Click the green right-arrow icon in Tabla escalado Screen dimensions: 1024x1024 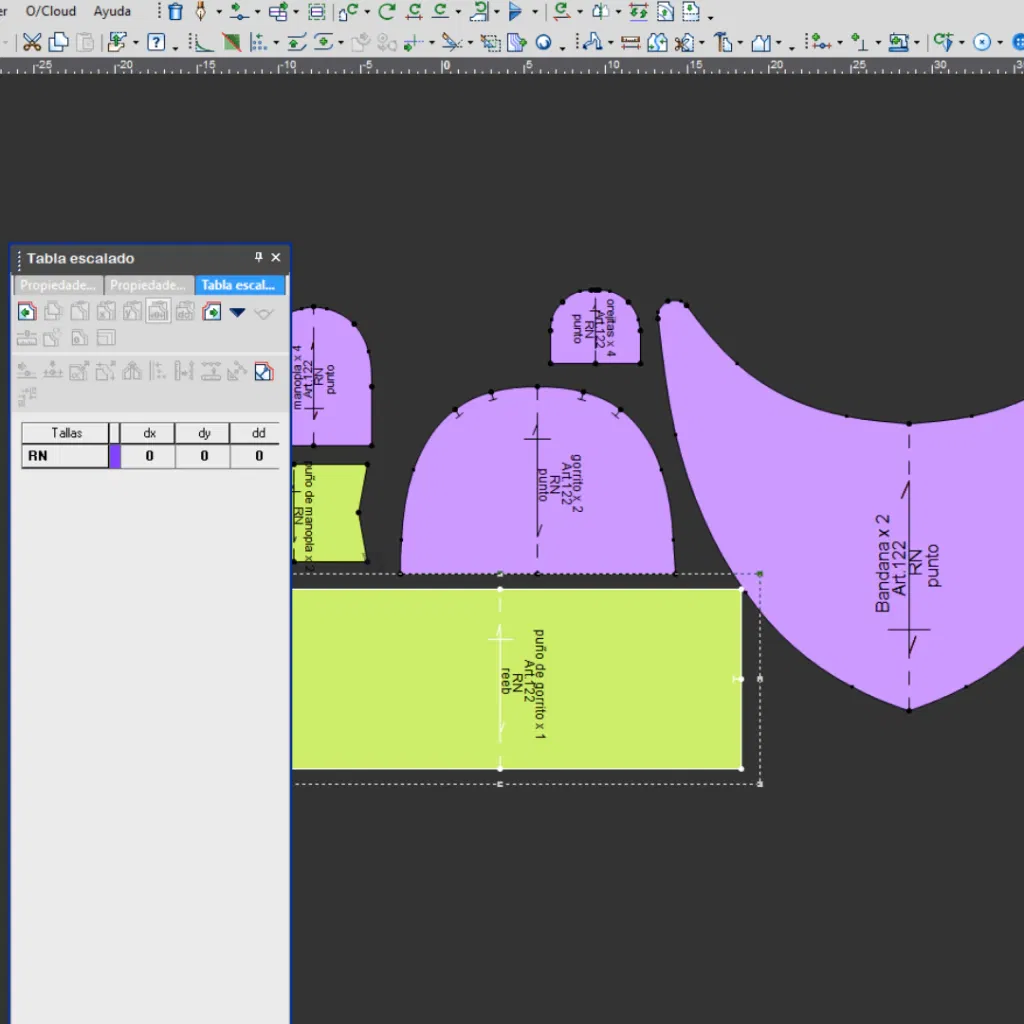pos(211,312)
